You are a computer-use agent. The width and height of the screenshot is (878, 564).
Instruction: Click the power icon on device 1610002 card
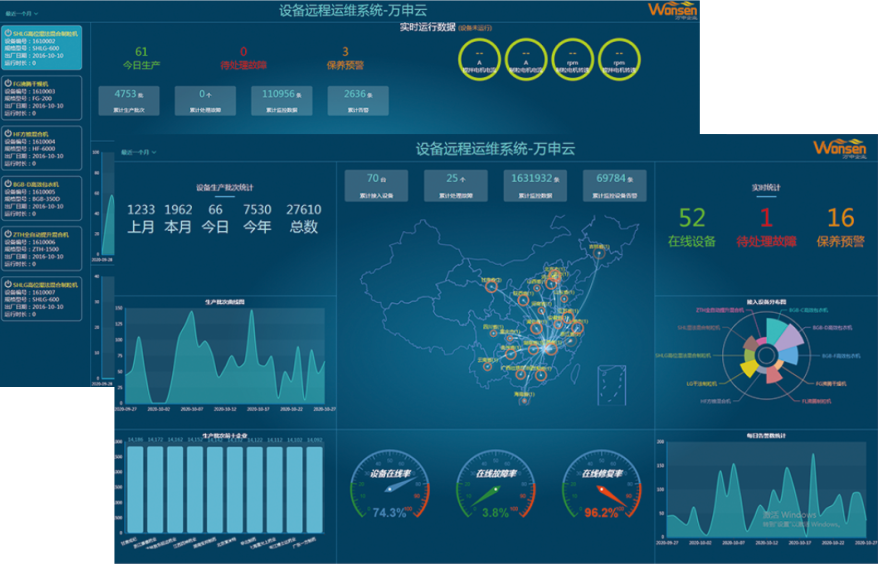pos(8,32)
